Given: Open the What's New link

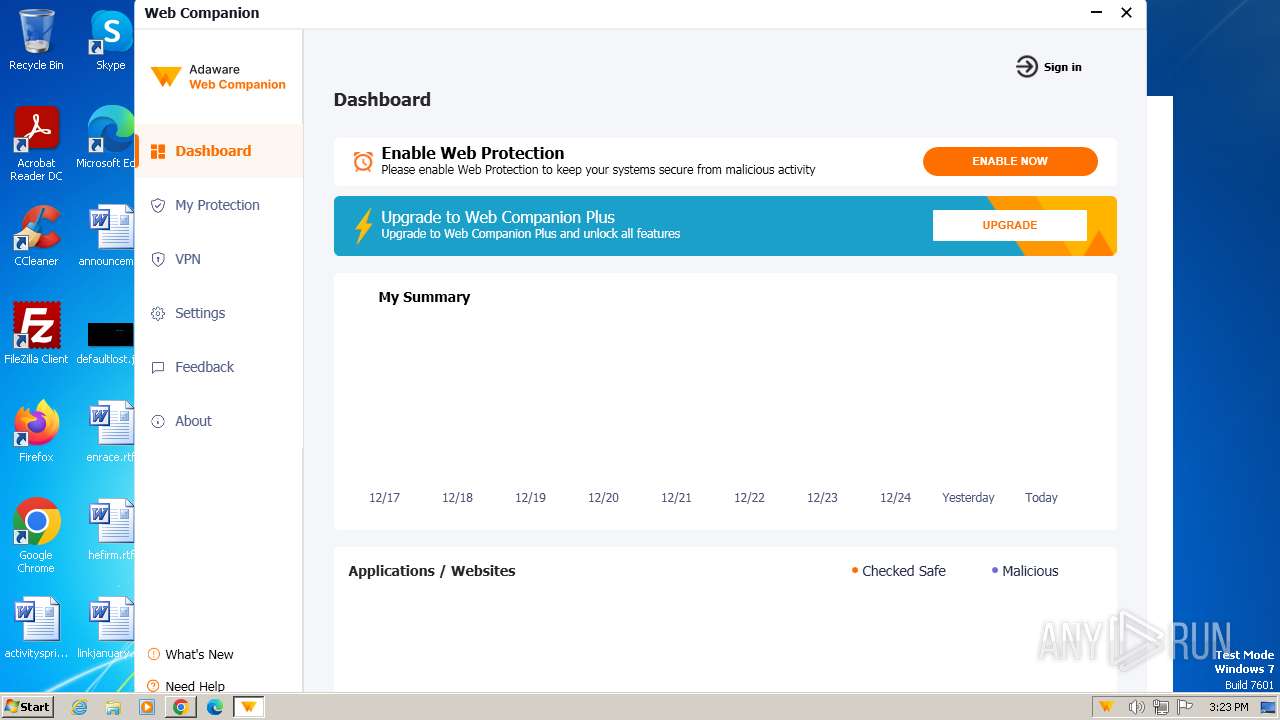Looking at the screenshot, I should tap(199, 654).
